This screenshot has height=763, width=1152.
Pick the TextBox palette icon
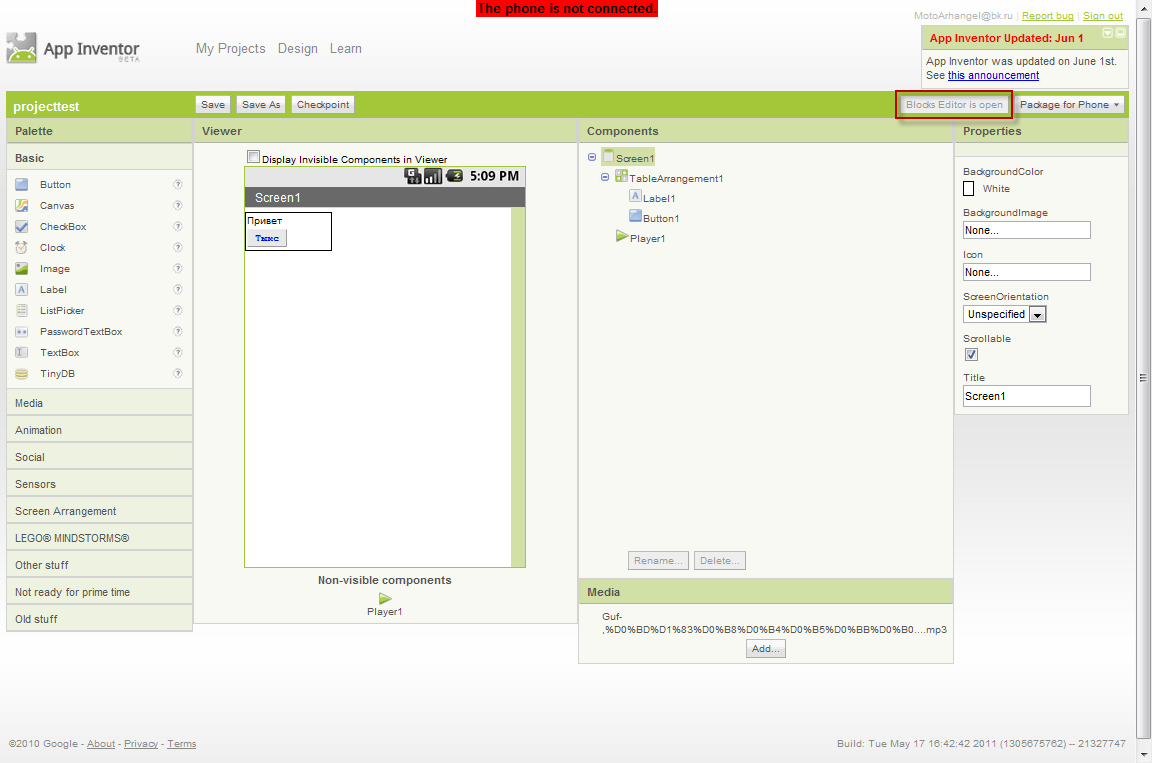[x=22, y=352]
